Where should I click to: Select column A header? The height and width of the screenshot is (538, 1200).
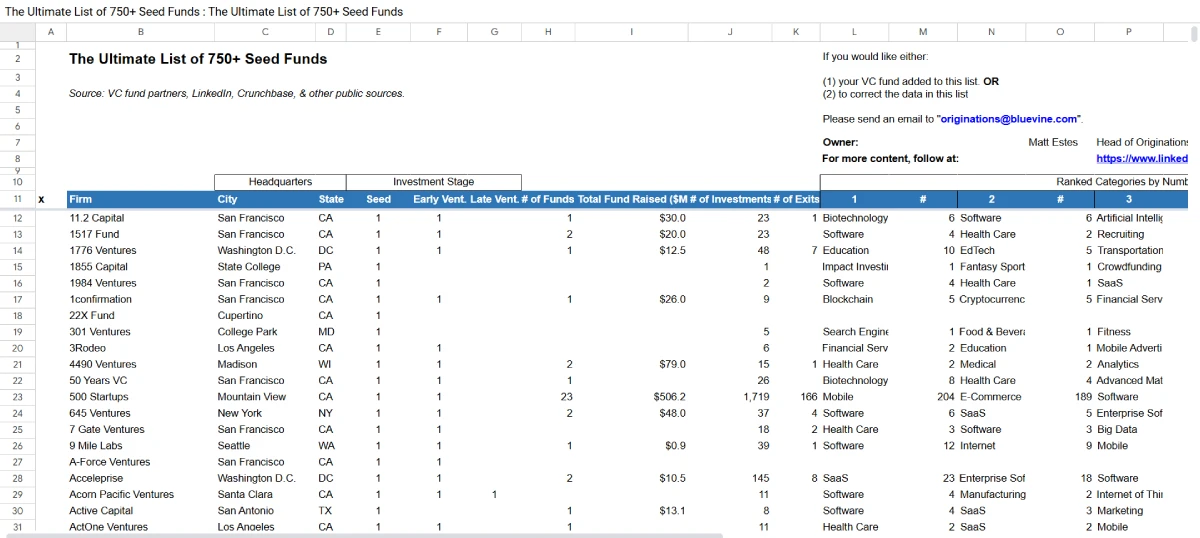(50, 32)
